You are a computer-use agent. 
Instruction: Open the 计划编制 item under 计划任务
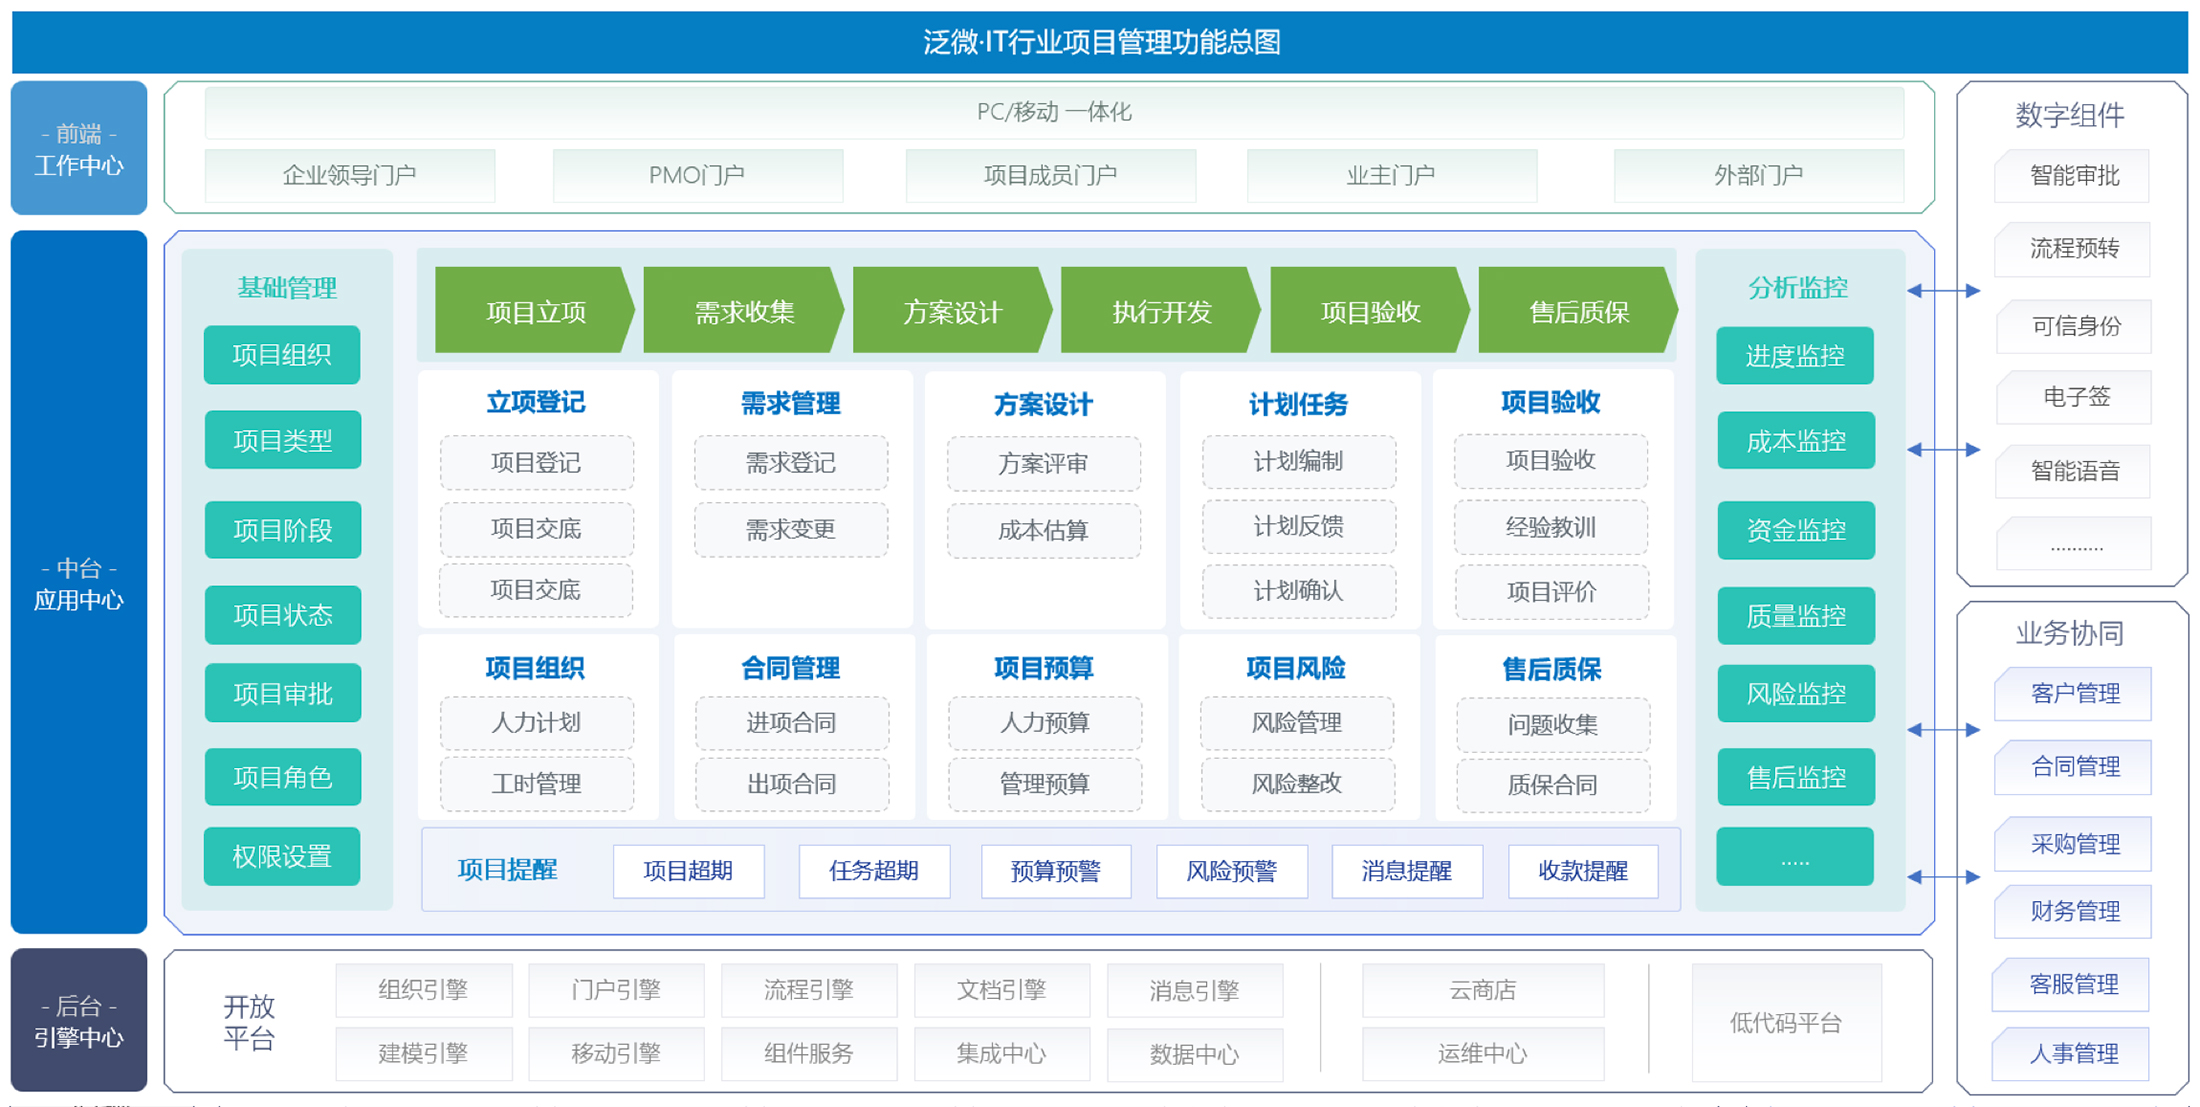[x=1298, y=461]
